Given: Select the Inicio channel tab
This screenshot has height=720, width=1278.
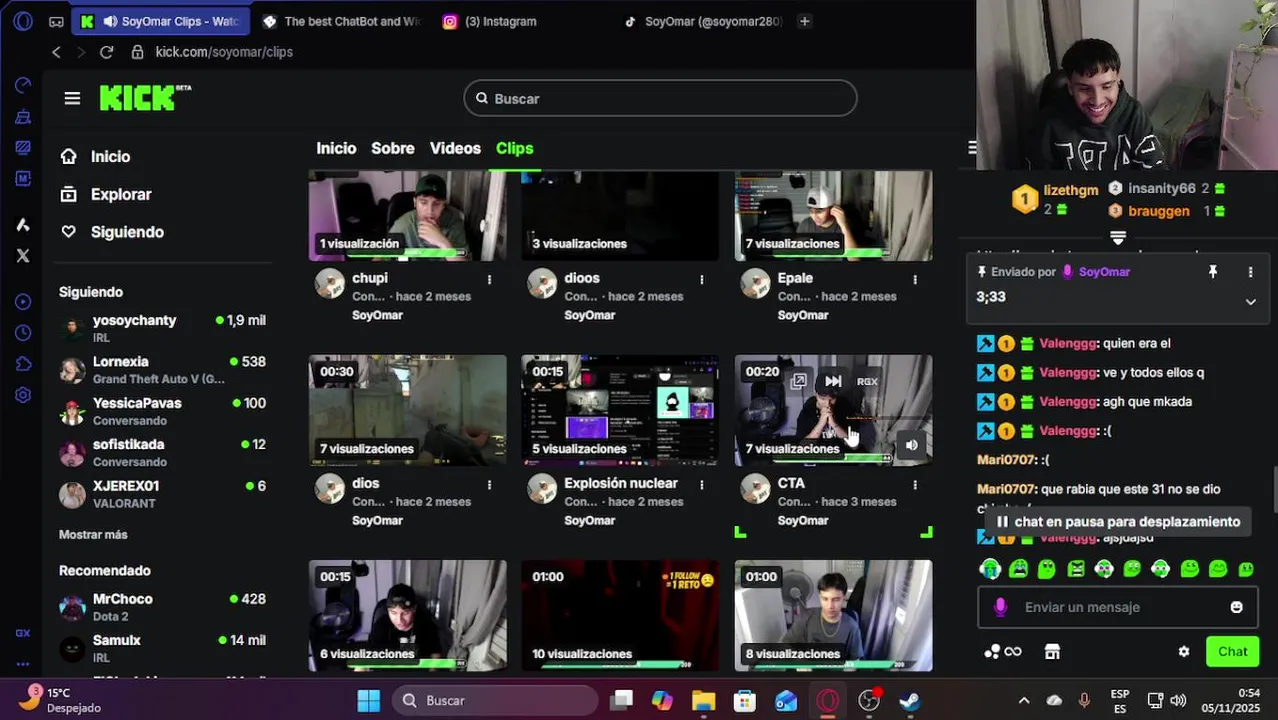Looking at the screenshot, I should point(336,148).
